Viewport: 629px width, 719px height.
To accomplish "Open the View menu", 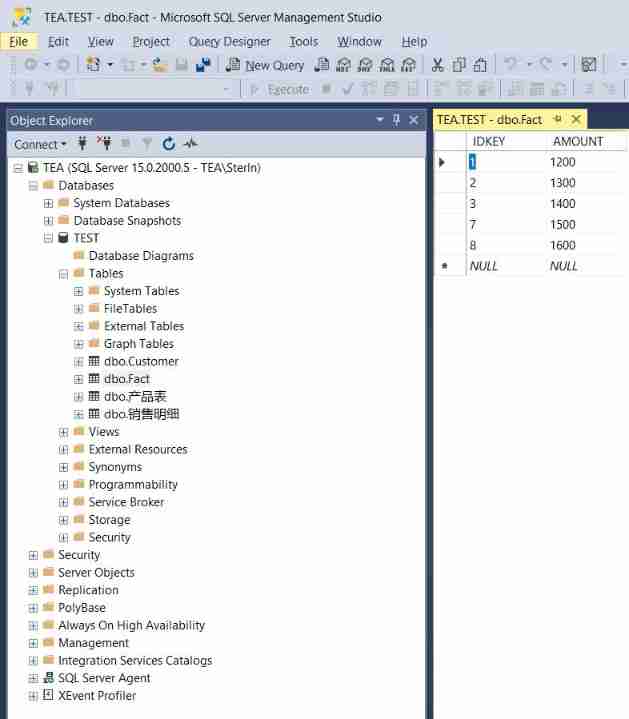I will click(x=100, y=42).
